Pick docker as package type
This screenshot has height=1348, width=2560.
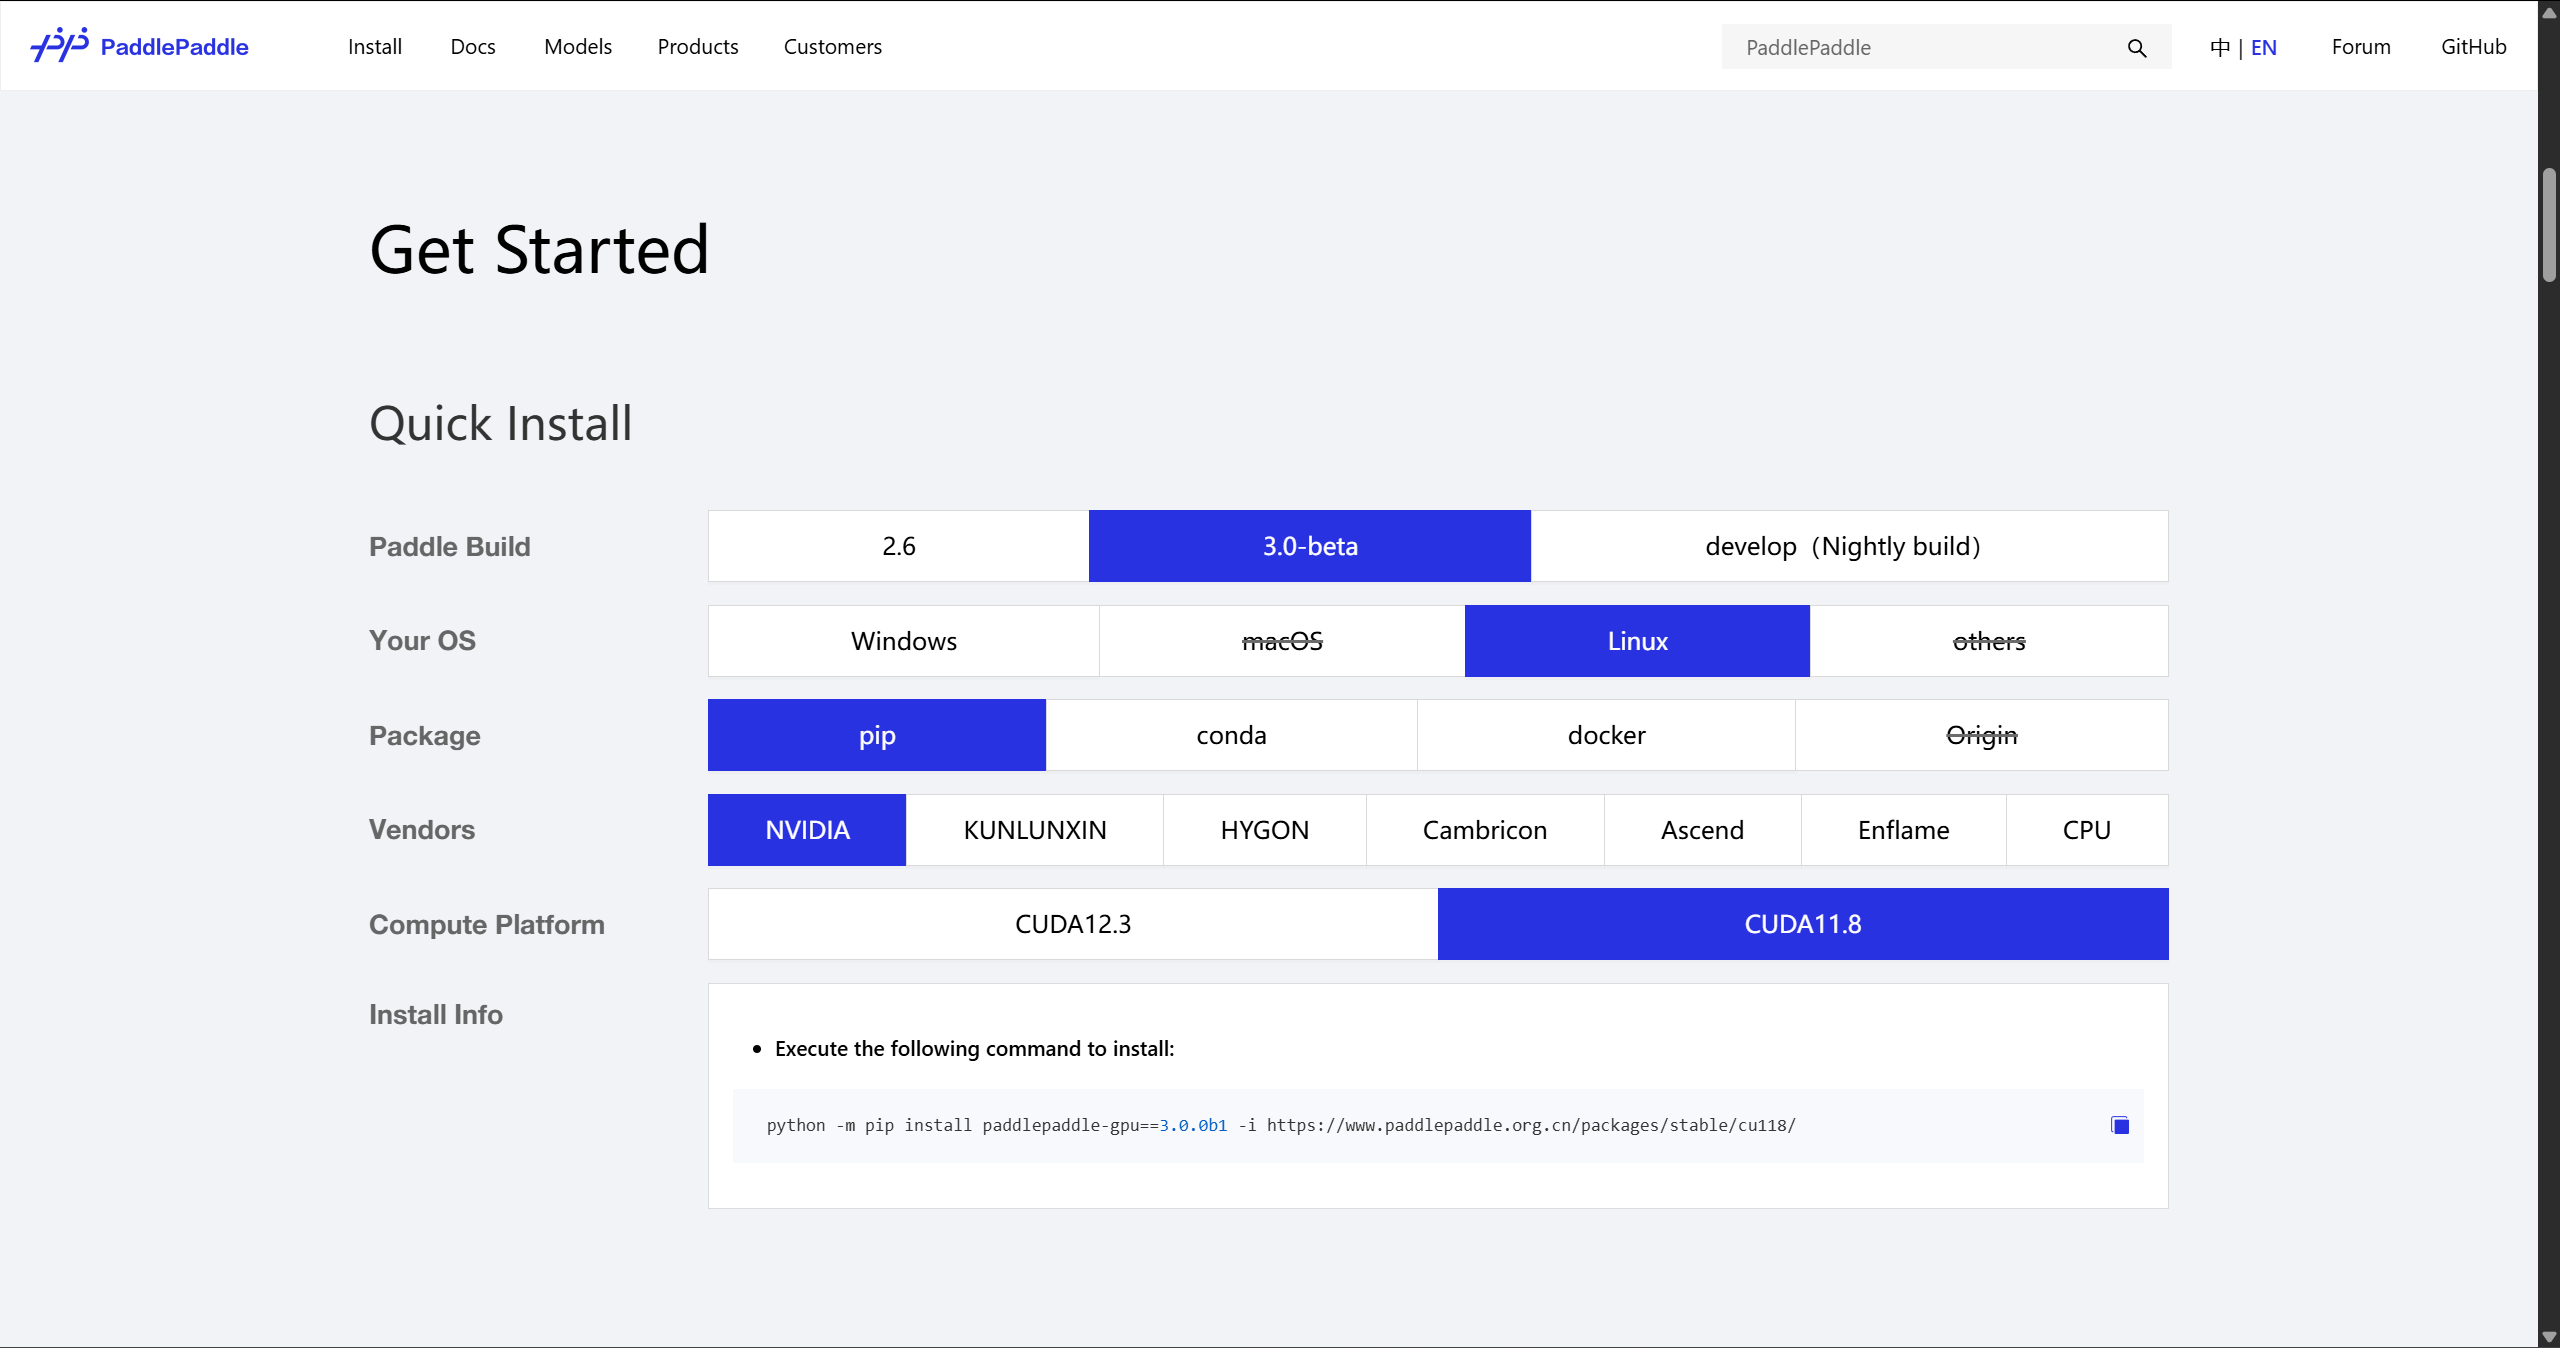click(1606, 735)
